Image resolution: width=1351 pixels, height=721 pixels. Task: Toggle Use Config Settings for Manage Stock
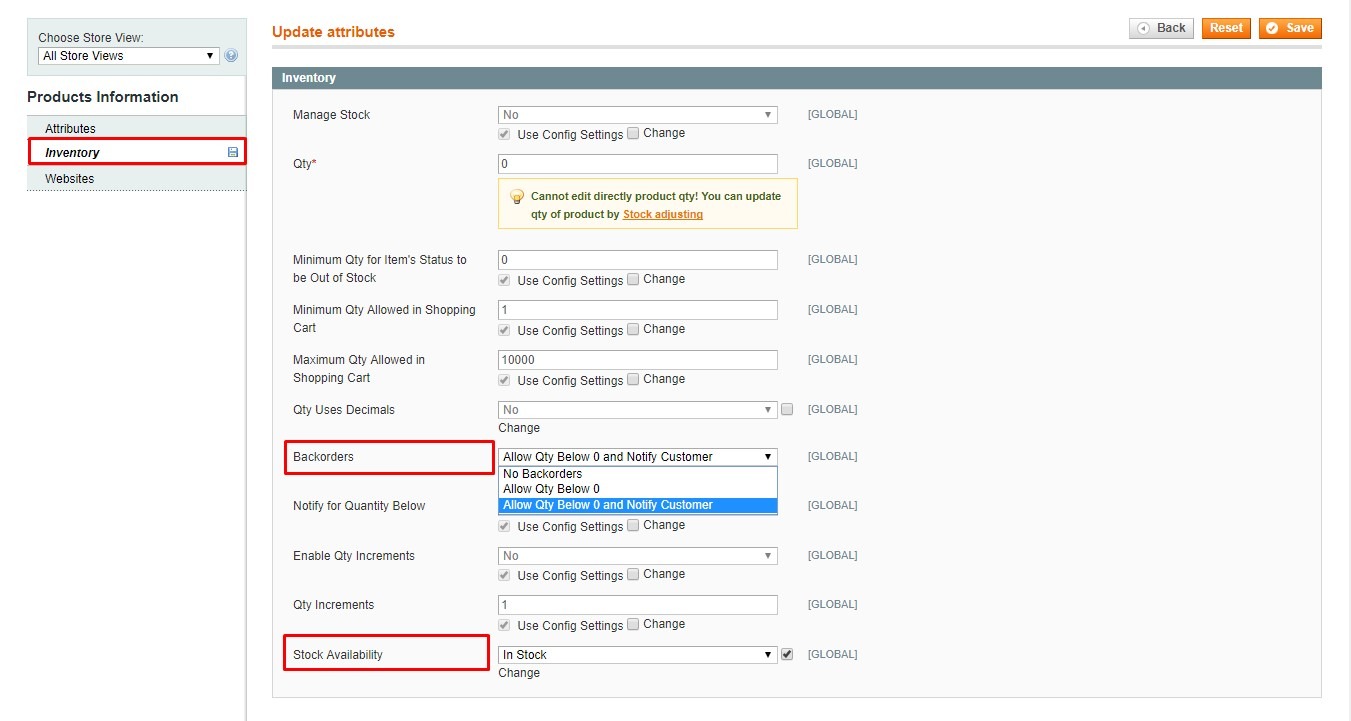(x=505, y=134)
